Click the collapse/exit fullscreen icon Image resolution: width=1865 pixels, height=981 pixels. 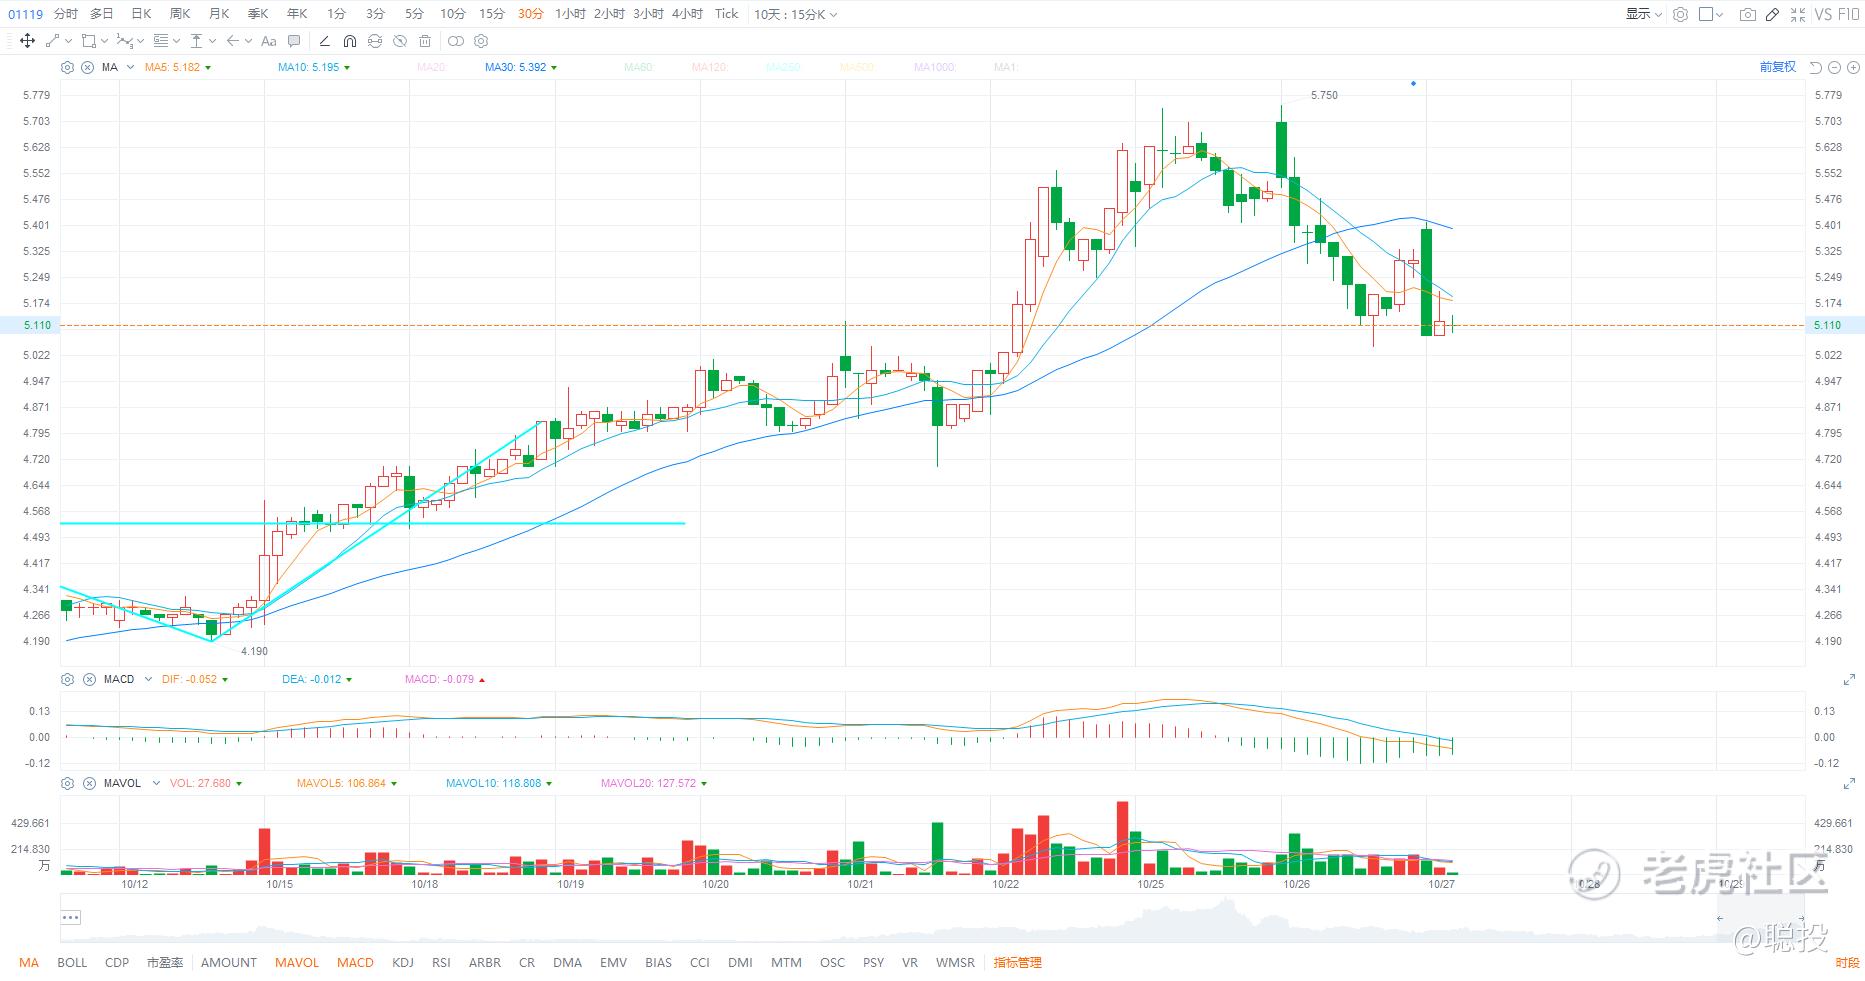point(1798,14)
